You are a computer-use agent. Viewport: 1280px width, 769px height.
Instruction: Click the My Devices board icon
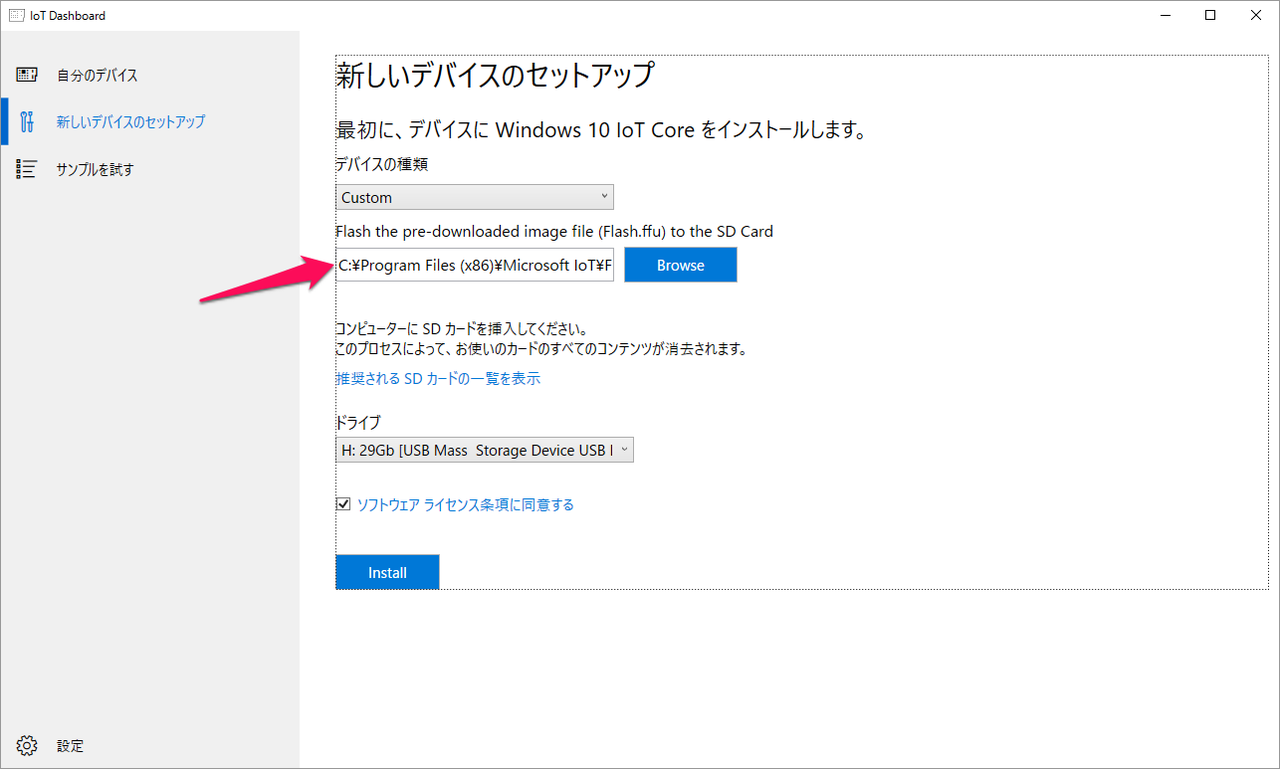(27, 75)
